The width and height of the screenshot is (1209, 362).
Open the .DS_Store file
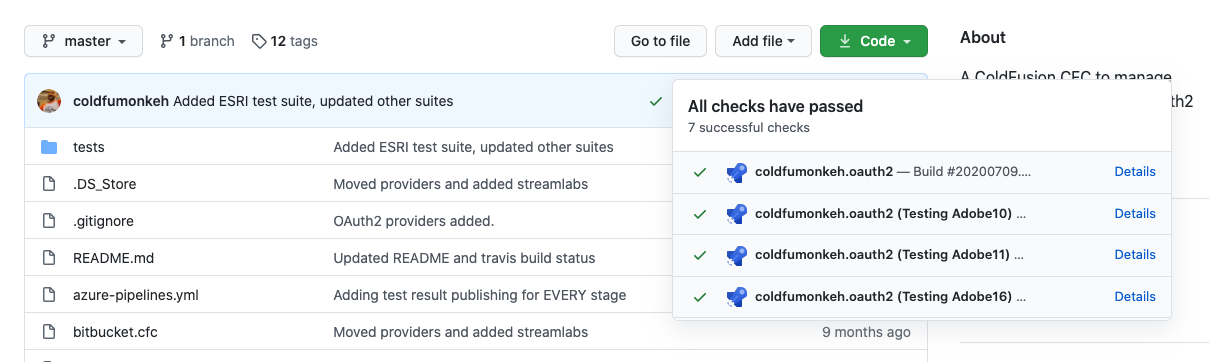tap(105, 184)
